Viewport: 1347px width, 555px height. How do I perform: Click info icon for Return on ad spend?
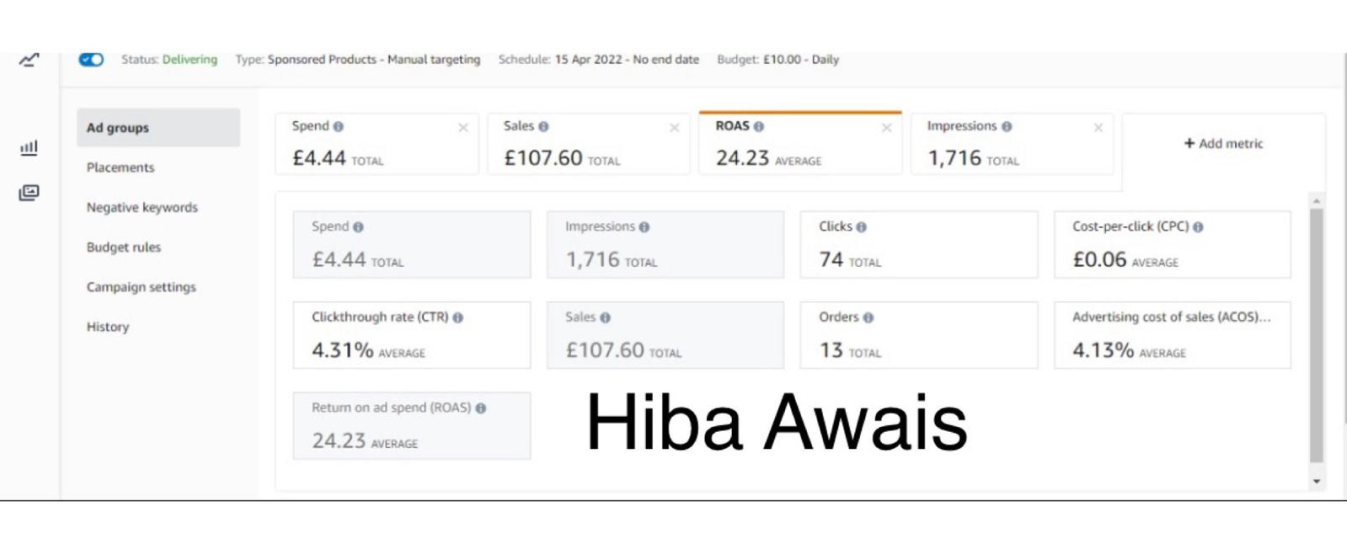pyautogui.click(x=481, y=409)
